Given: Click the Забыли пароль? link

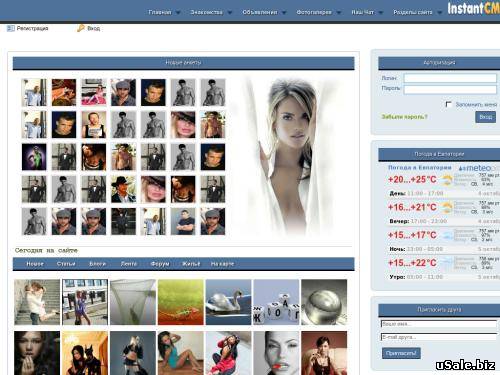Looking at the screenshot, I should click(x=404, y=117).
